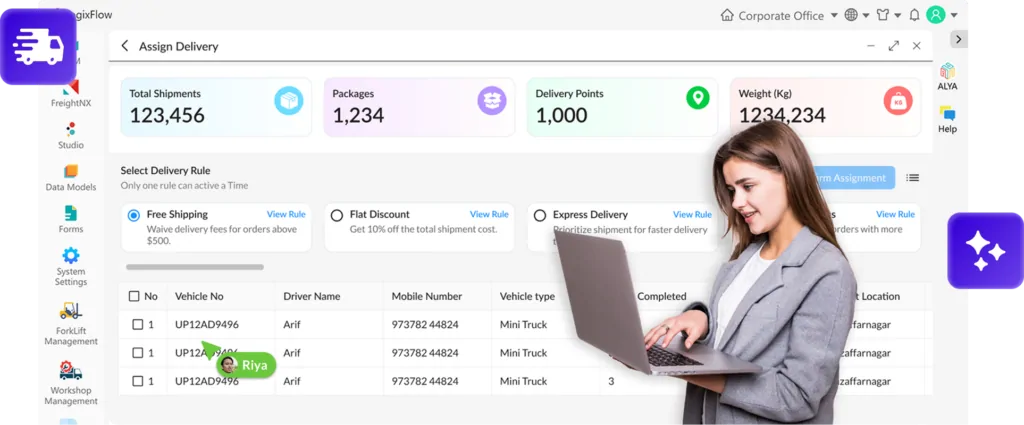Screen dimensions: 1024x425
Task: Select the Express Delivery radio button
Action: point(540,215)
